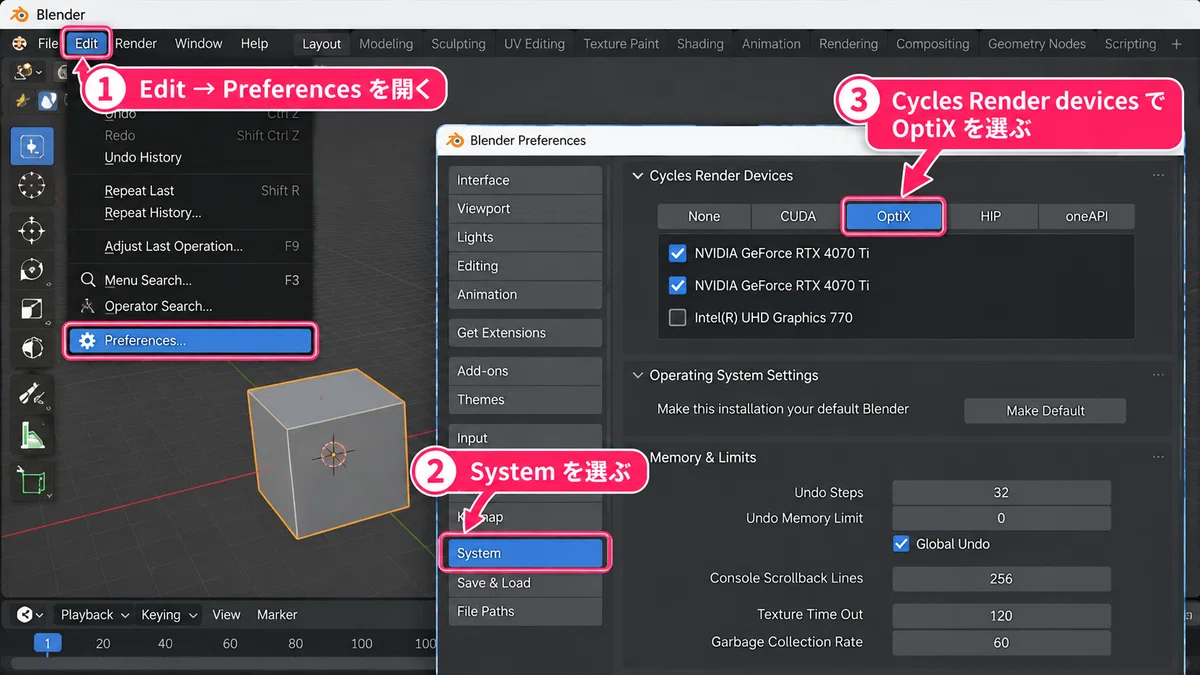The height and width of the screenshot is (675, 1200).
Task: Enable Intel(R) UHD Graphics 770 device
Action: (x=677, y=317)
